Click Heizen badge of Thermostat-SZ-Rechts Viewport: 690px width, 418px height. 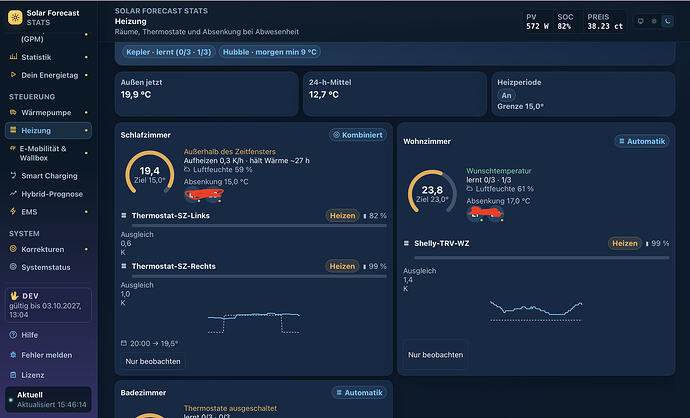(342, 266)
